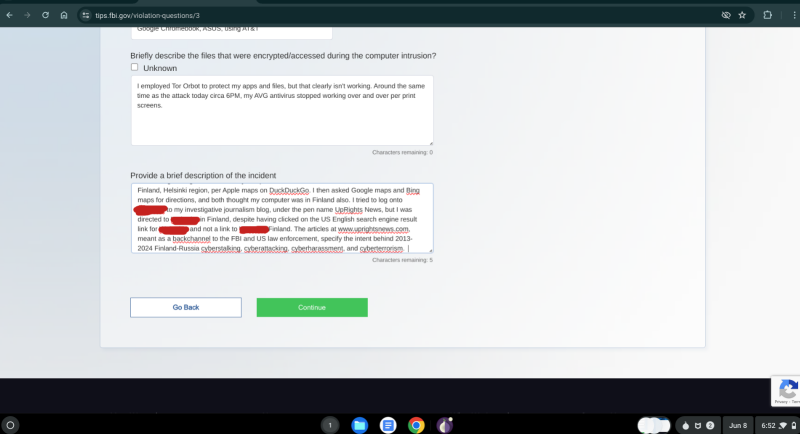The image size is (800, 434).
Task: Open Google Docs from the shelf
Action: pyautogui.click(x=388, y=425)
